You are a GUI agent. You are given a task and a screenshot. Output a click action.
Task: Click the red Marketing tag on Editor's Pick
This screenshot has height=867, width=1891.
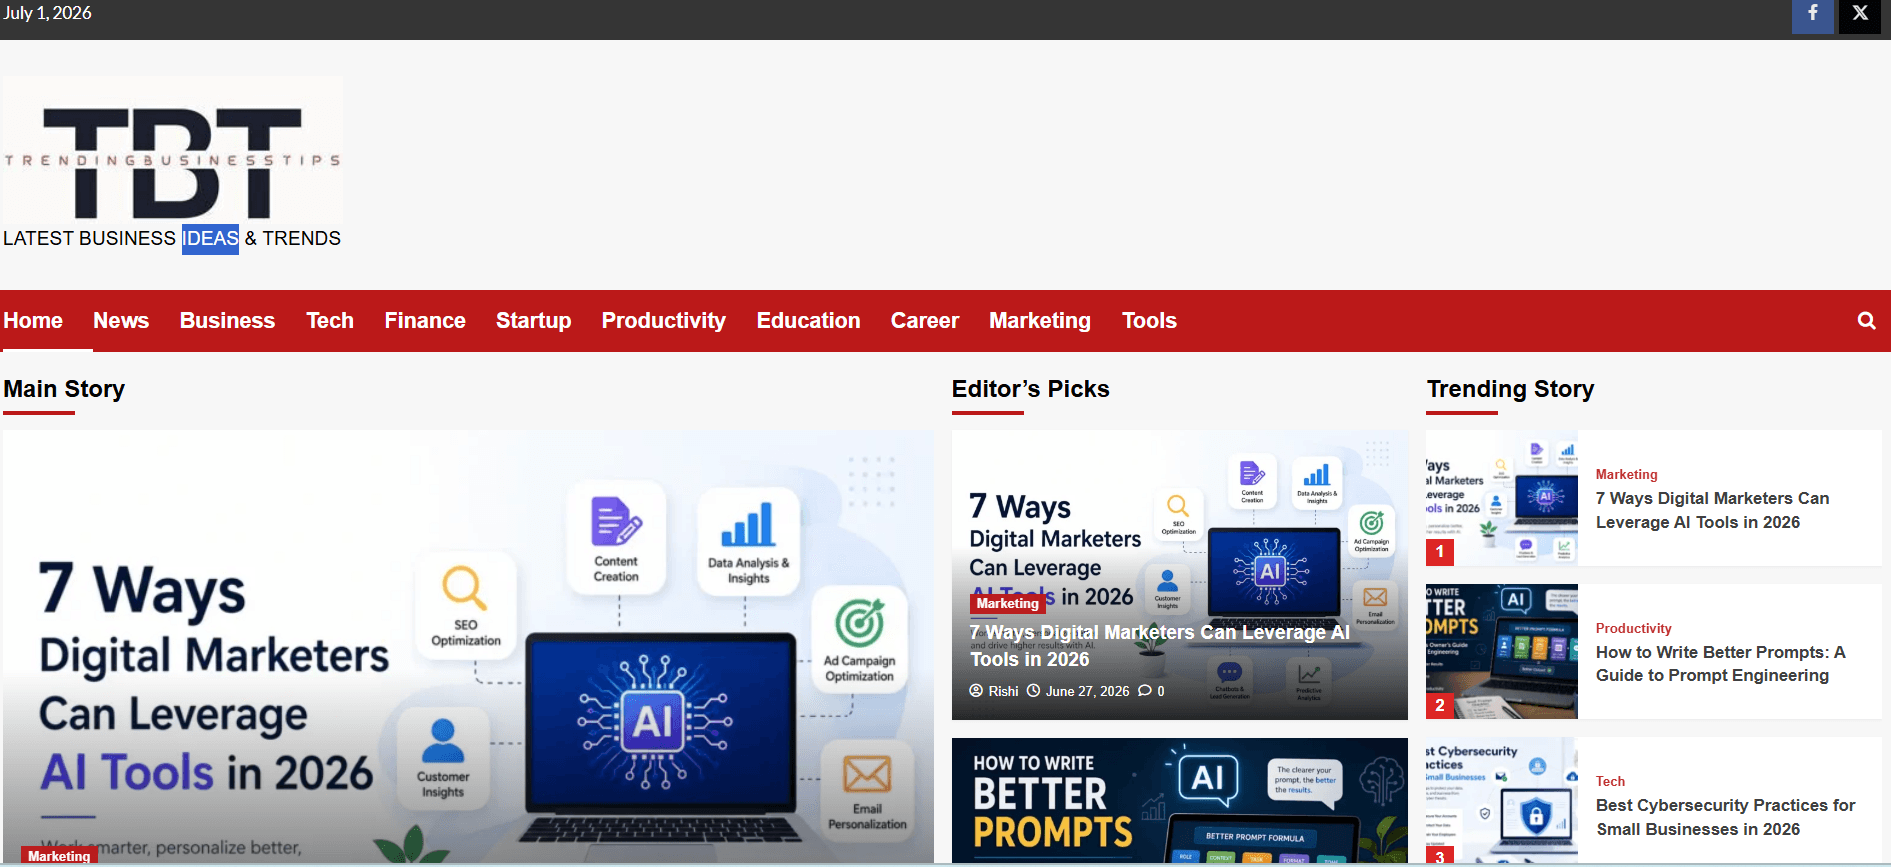[1007, 603]
